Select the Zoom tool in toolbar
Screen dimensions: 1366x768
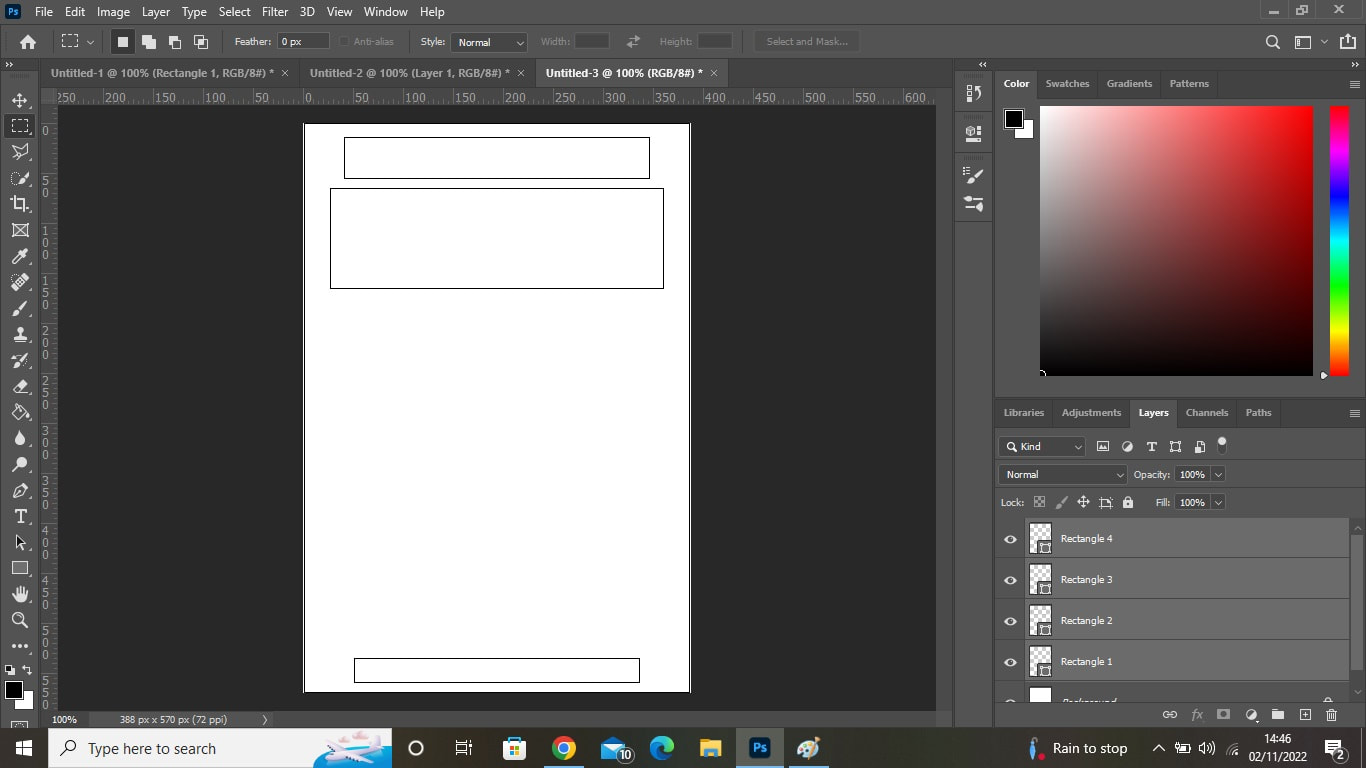pos(20,620)
